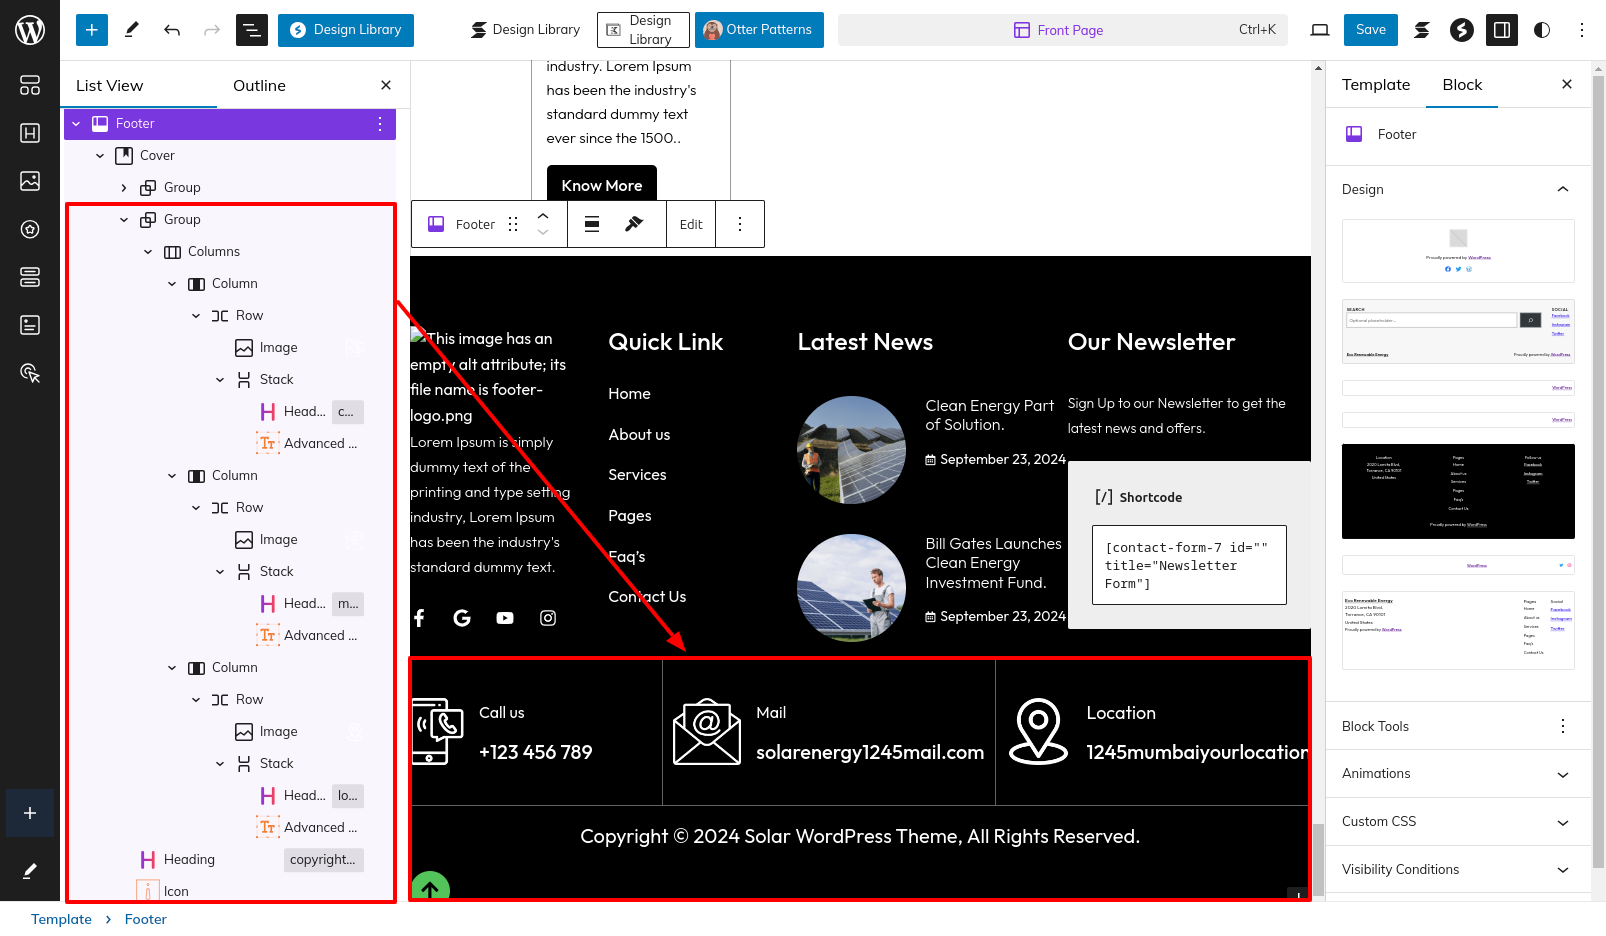Open Footer block toolbar options menu
The height and width of the screenshot is (936, 1606).
pyautogui.click(x=740, y=224)
